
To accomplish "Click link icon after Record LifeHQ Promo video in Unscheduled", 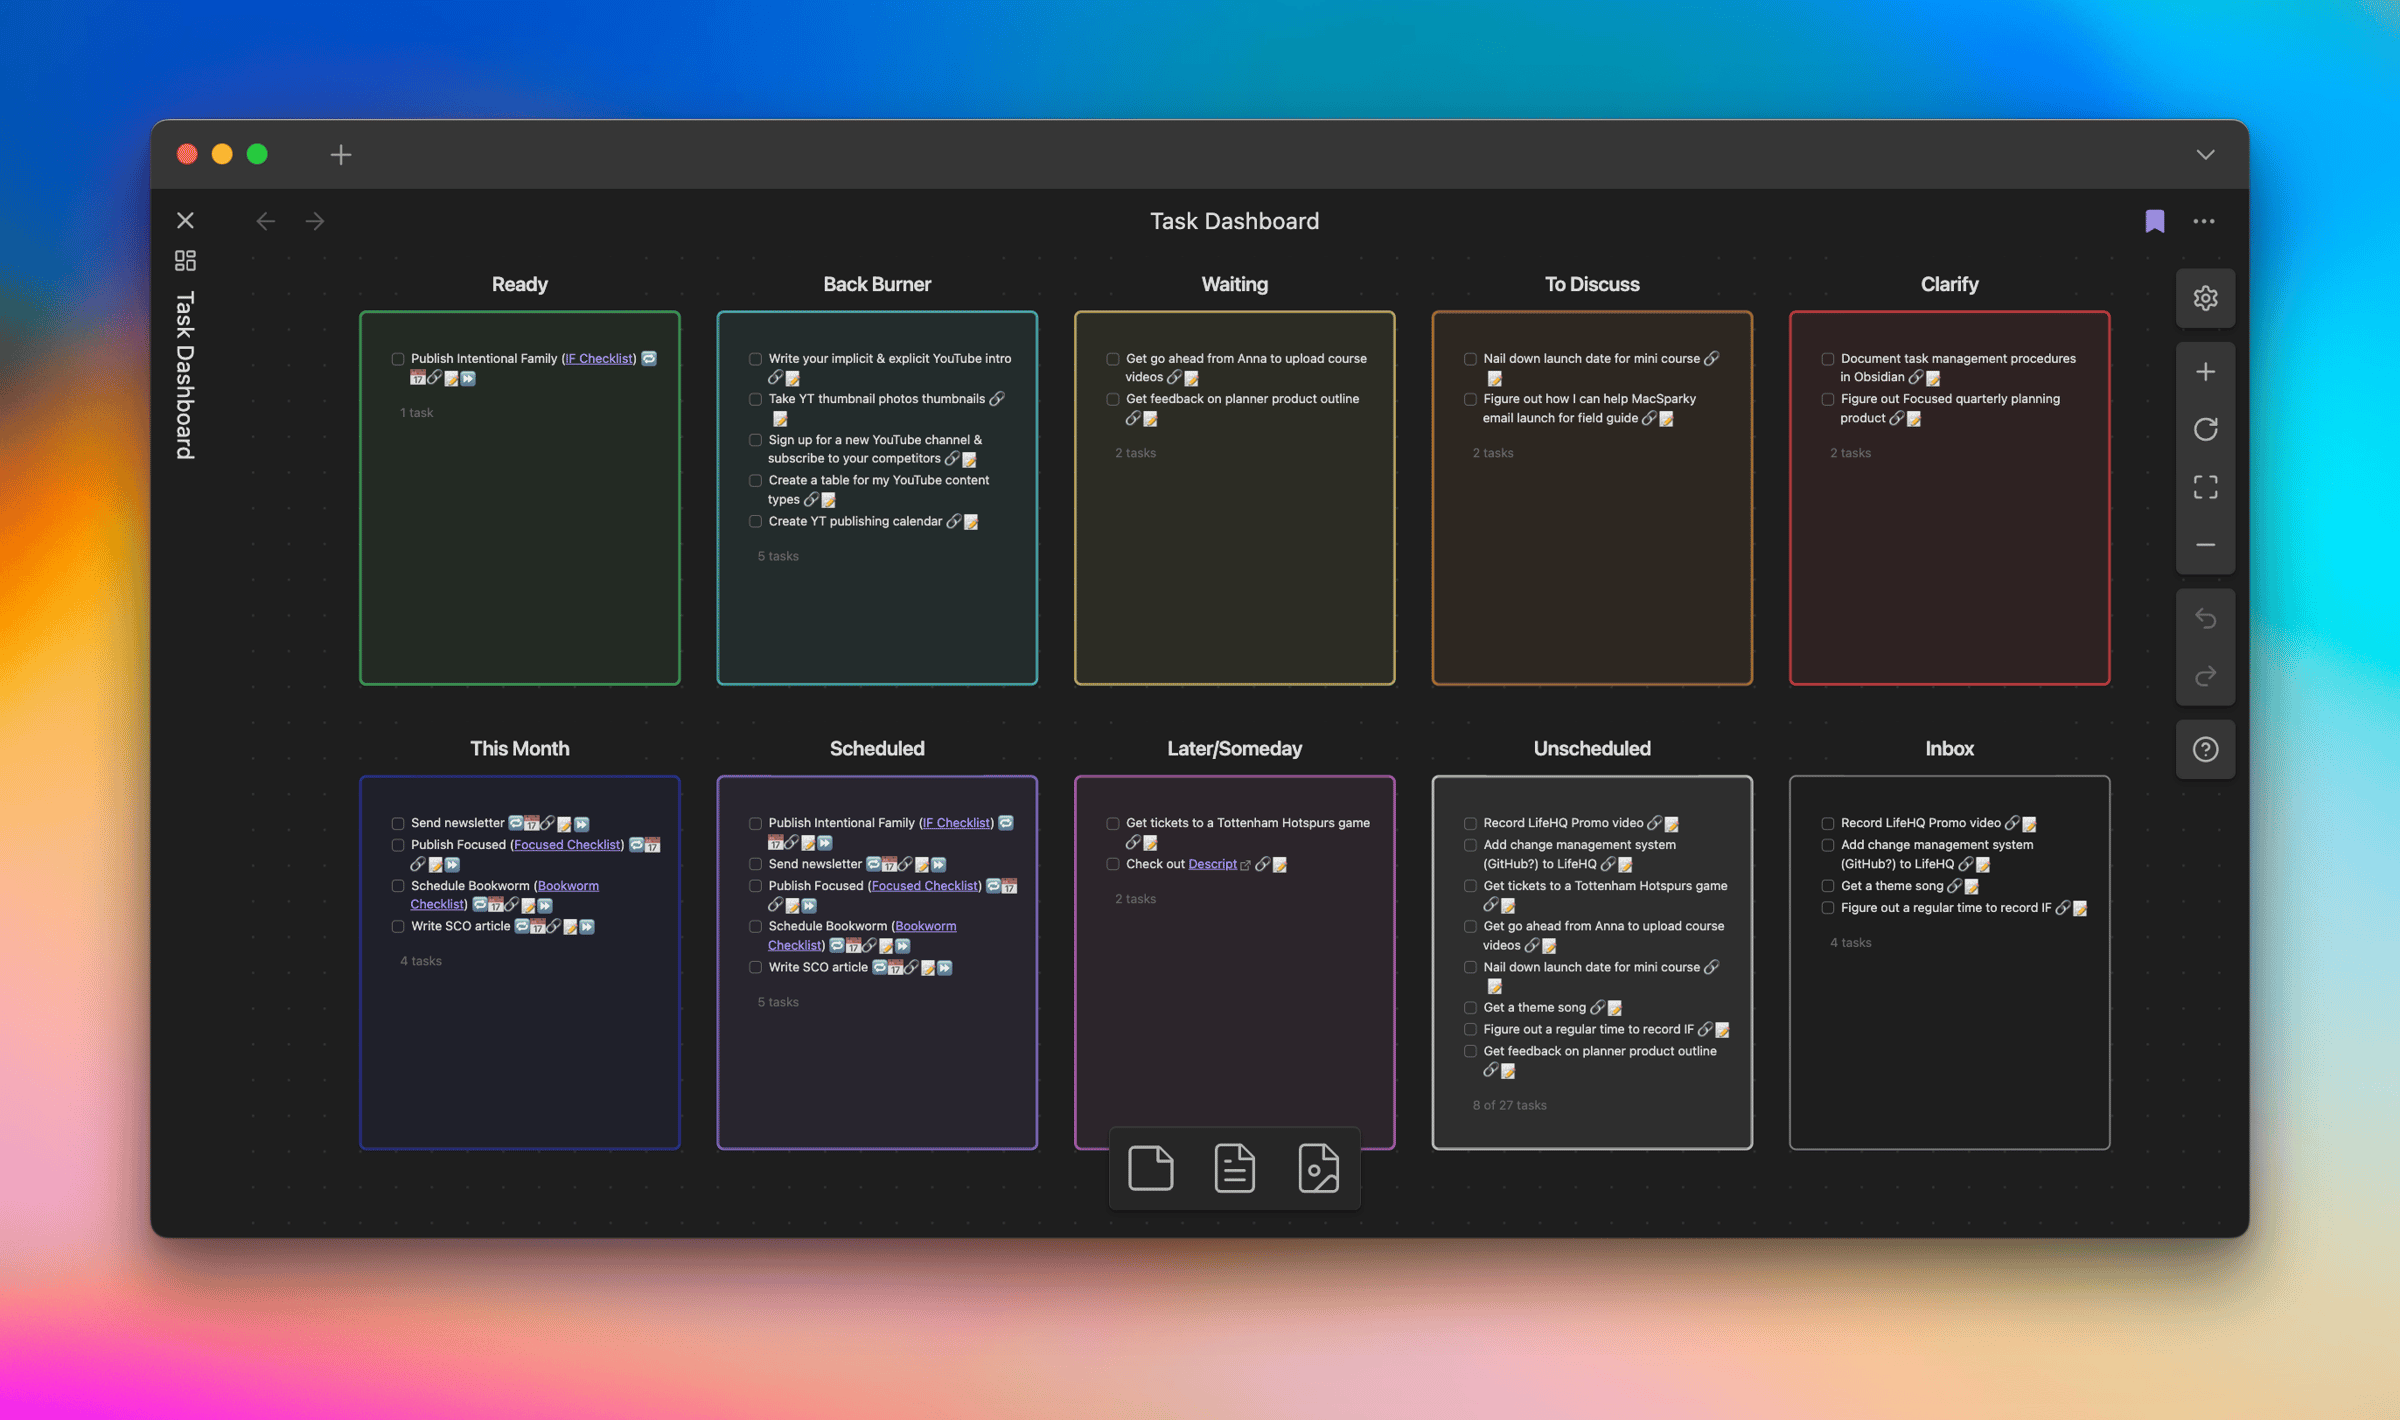I will coord(1654,823).
